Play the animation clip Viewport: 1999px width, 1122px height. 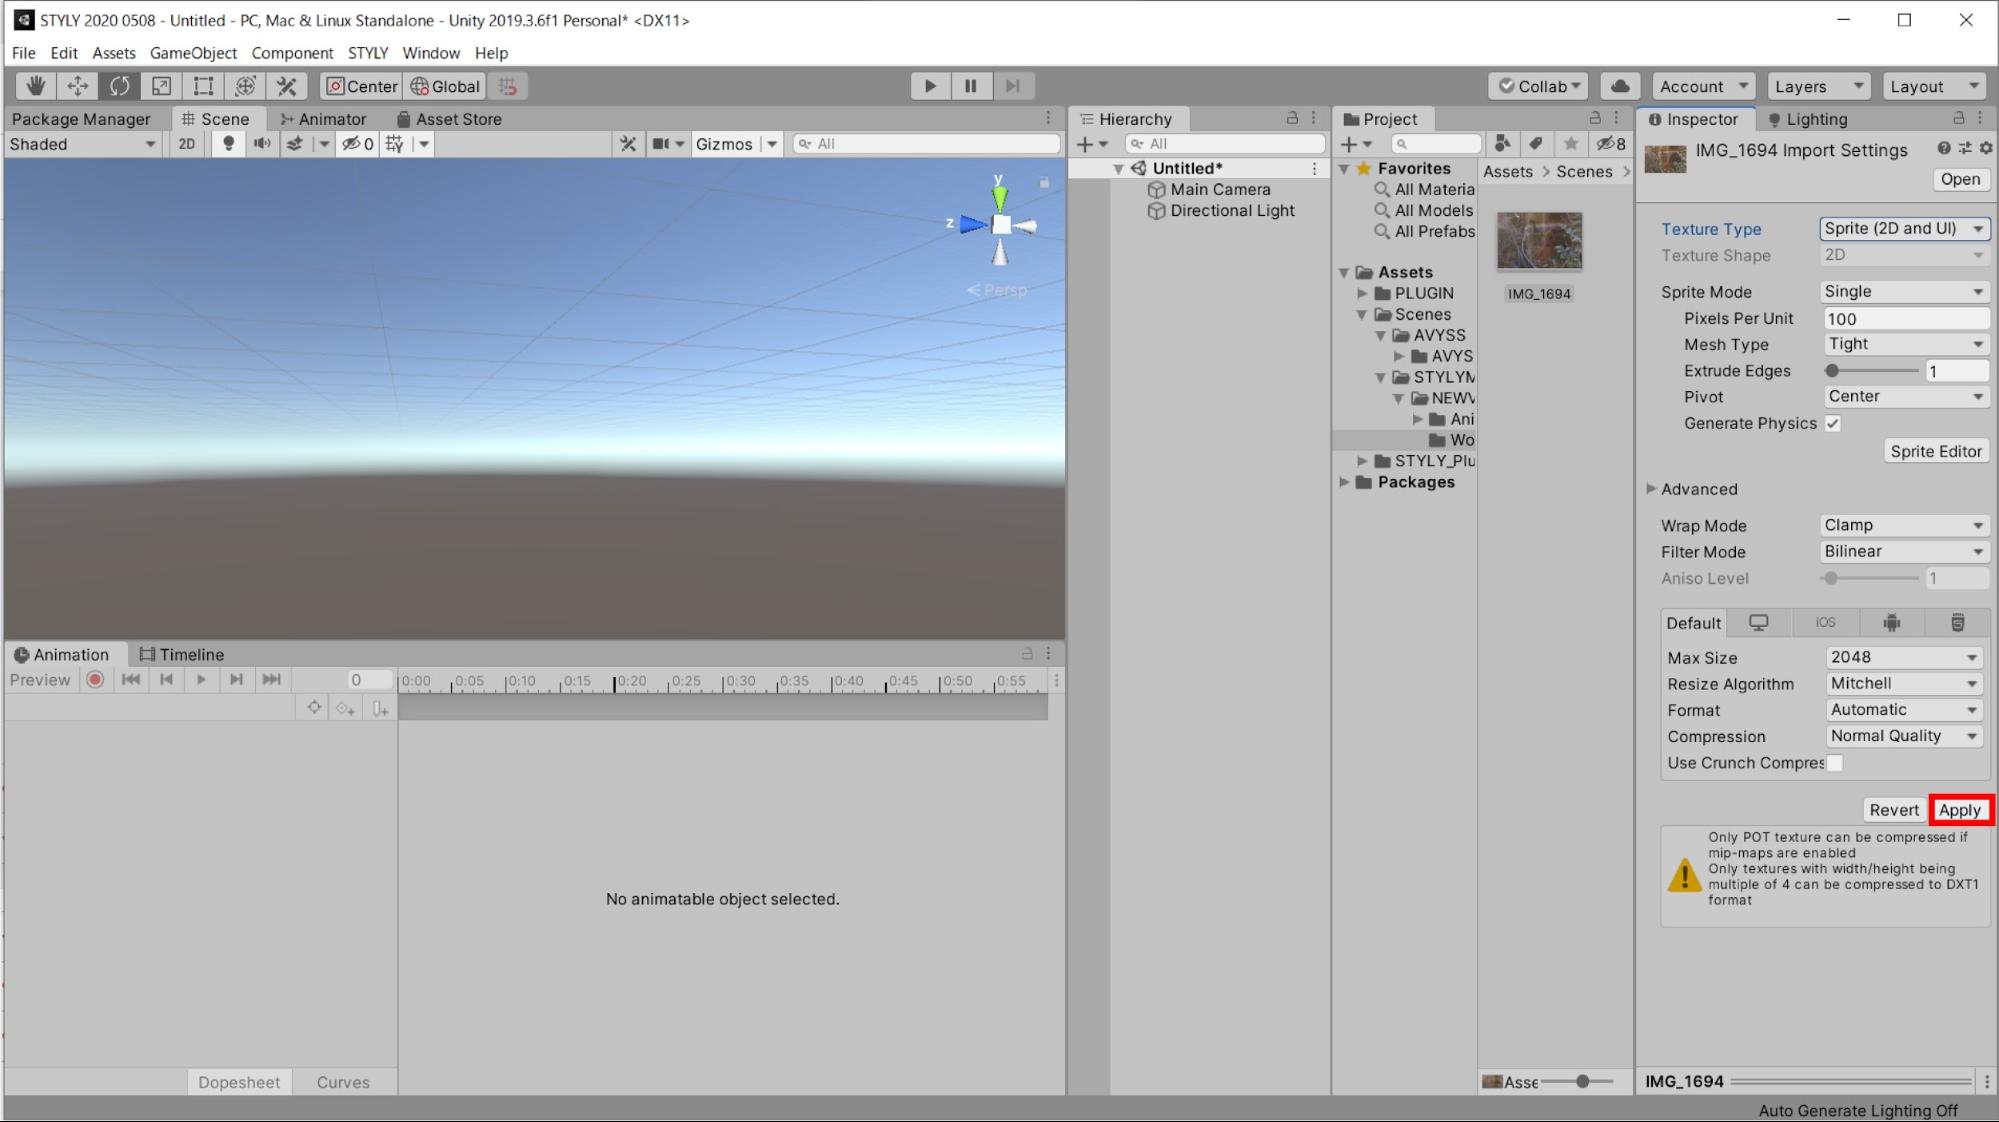(x=201, y=680)
